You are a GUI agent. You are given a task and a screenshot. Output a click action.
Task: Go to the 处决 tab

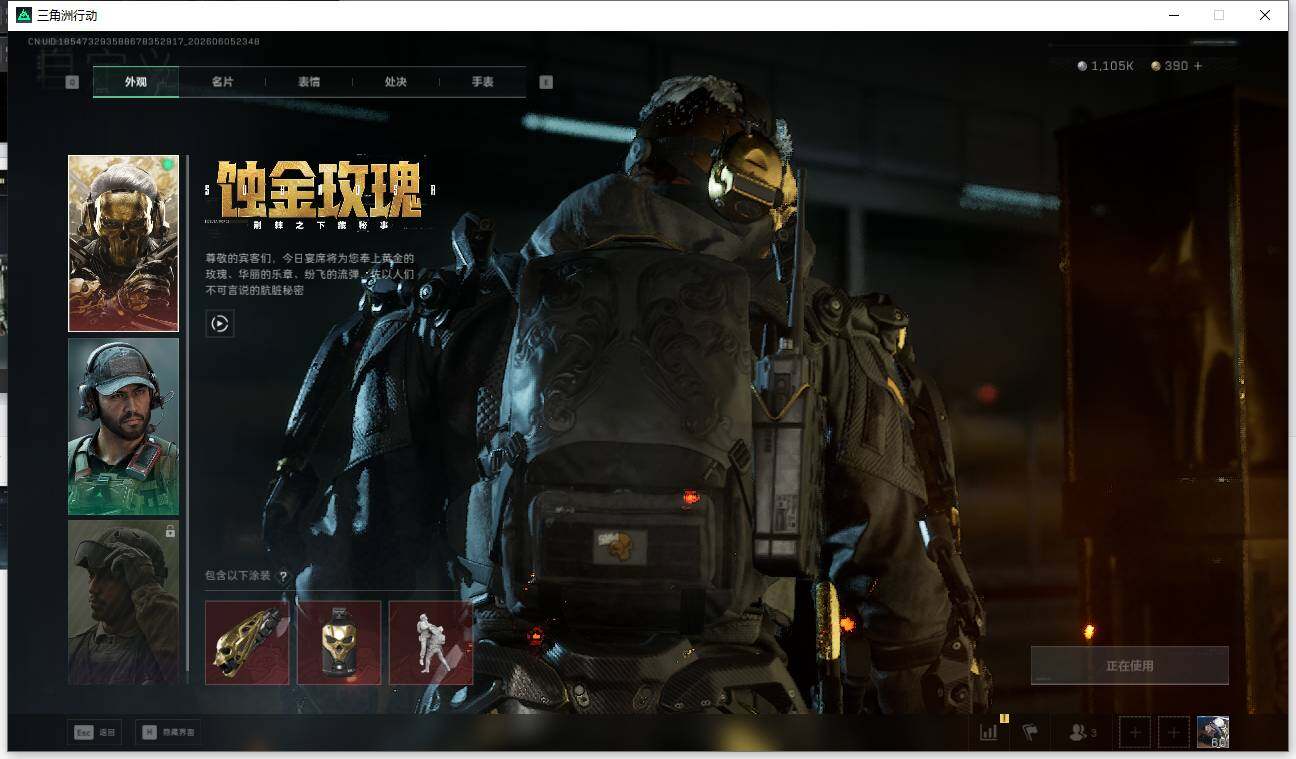pyautogui.click(x=396, y=82)
